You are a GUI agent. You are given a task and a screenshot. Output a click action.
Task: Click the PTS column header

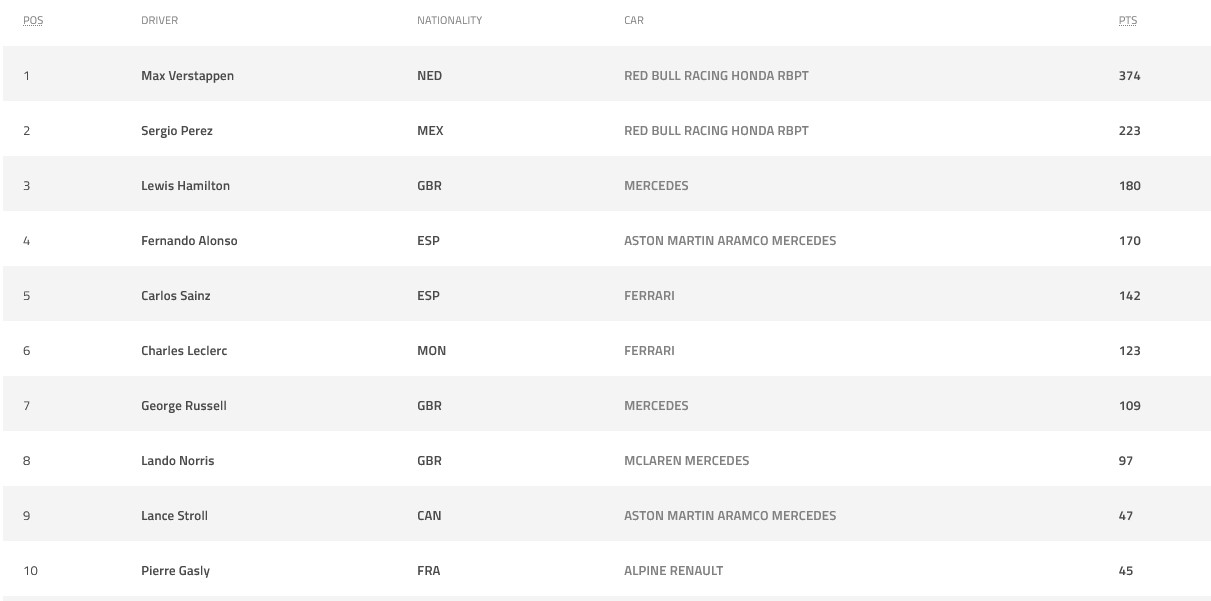1128,20
